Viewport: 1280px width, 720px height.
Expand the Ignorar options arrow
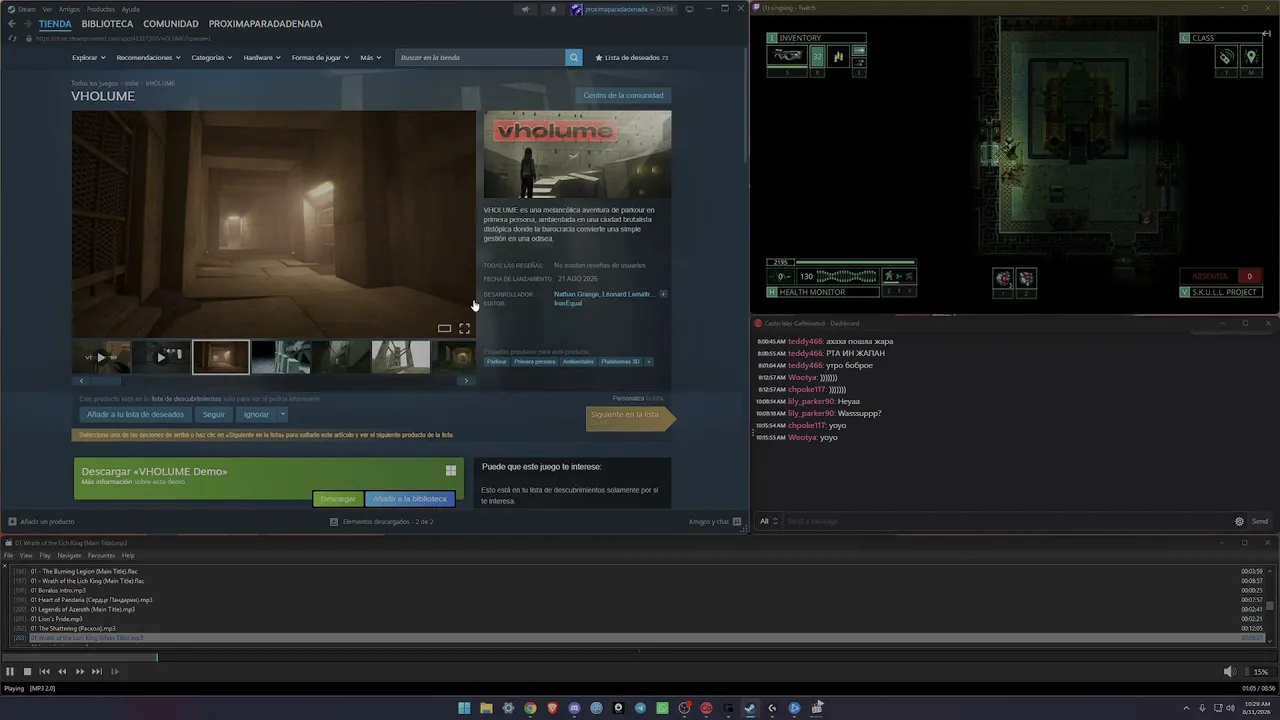(x=283, y=414)
